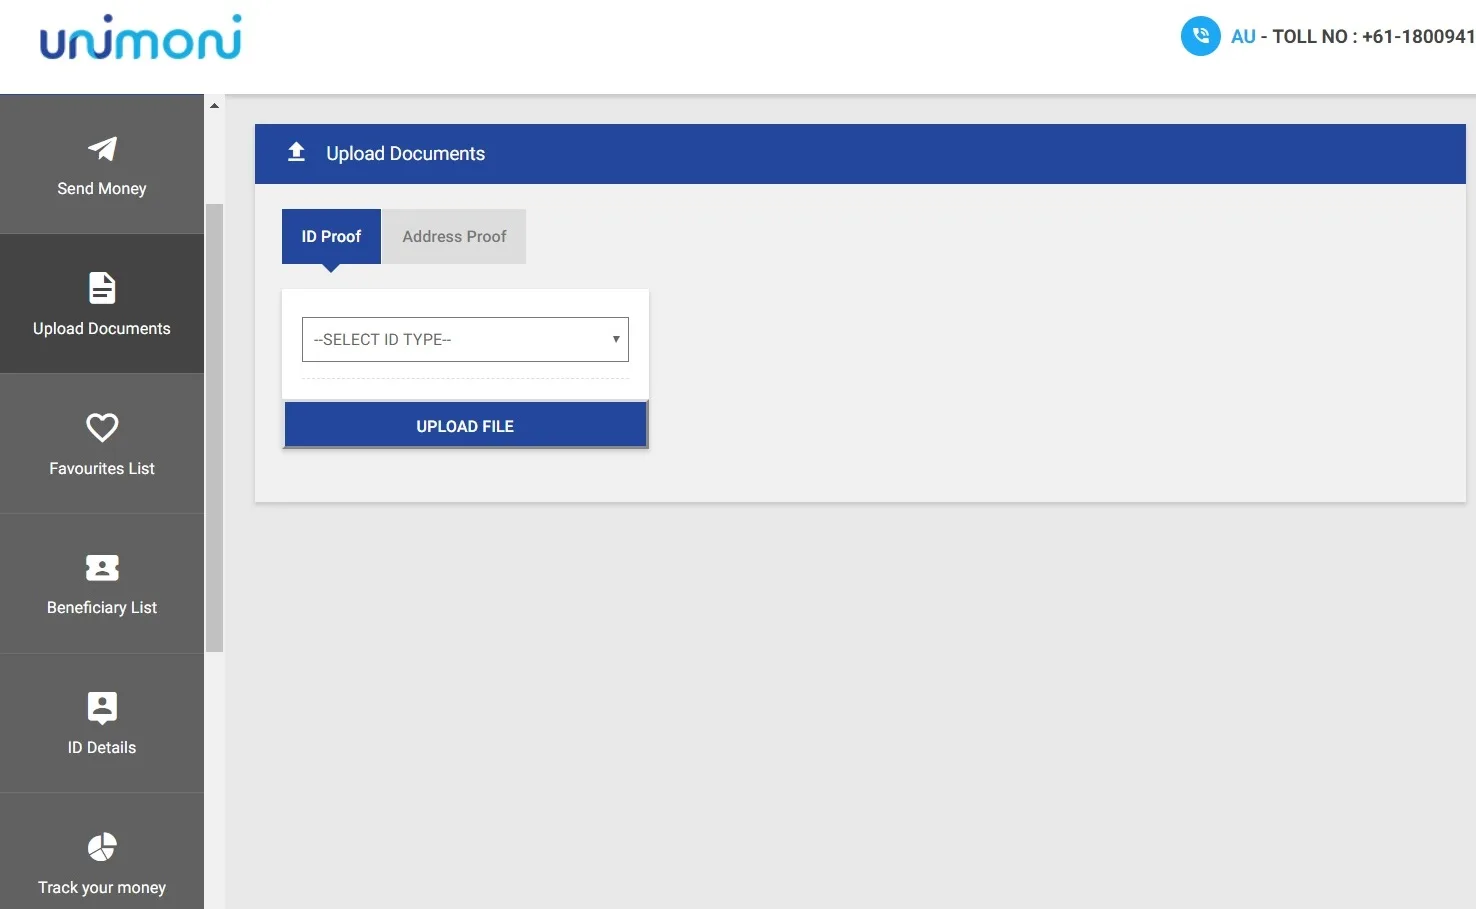This screenshot has height=909, width=1476.
Task: Select the ID Proof tab
Action: tap(331, 236)
